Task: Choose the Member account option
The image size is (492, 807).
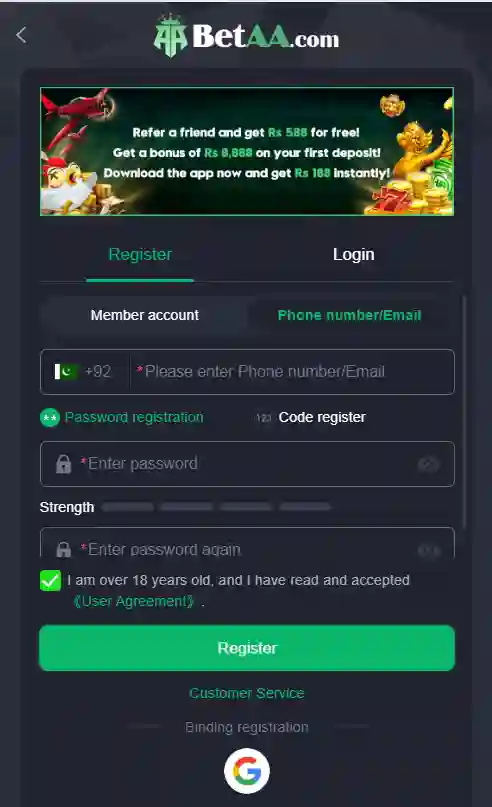Action: tap(145, 315)
